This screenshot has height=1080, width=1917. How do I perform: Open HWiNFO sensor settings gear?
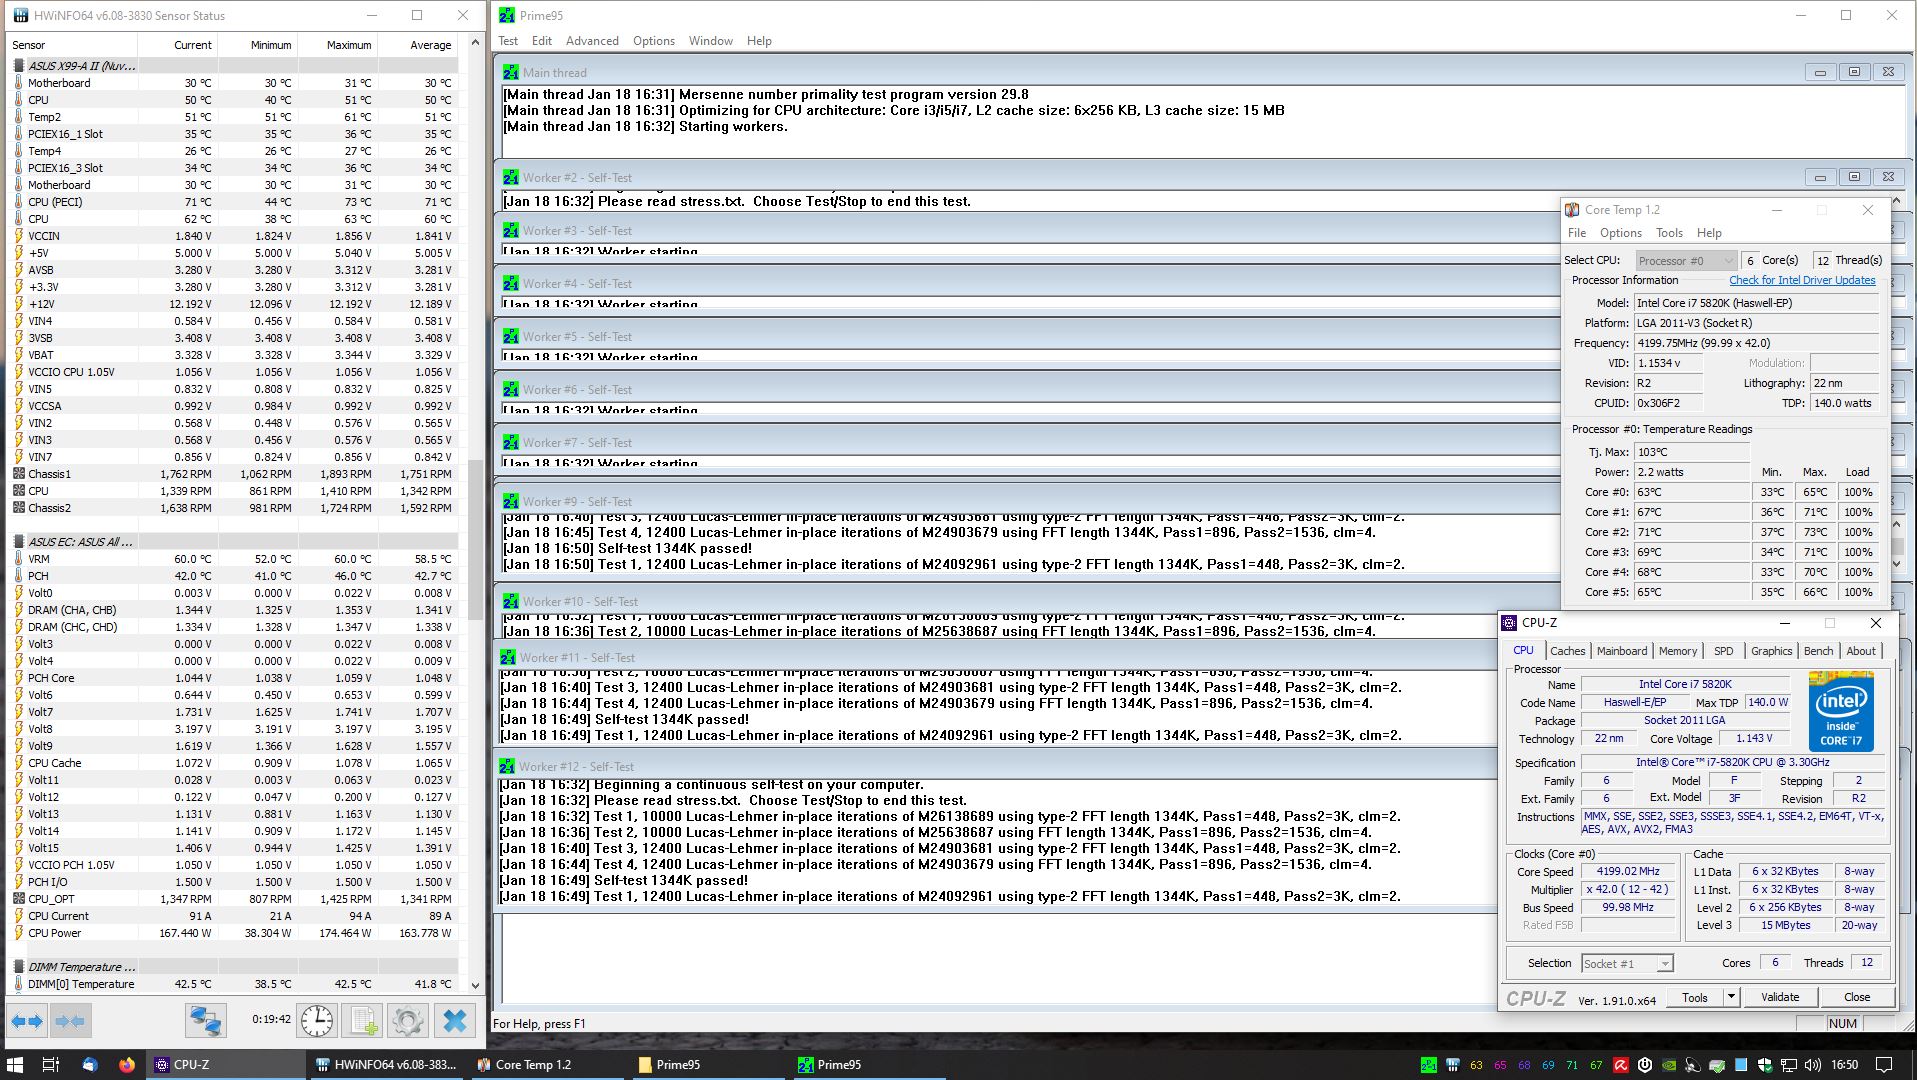[x=407, y=1021]
